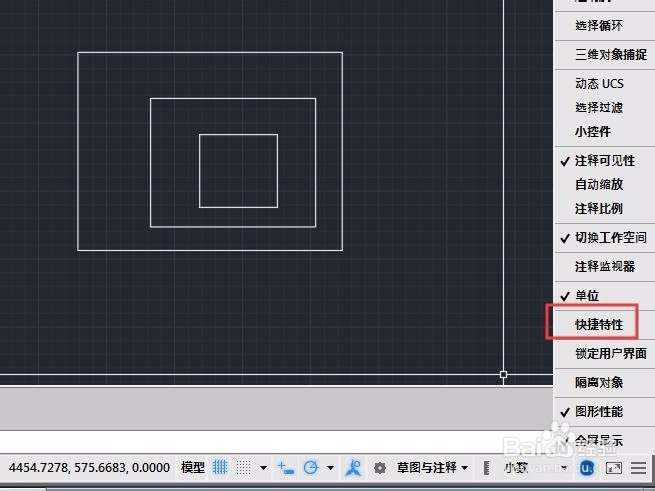Select the outermost rectangle's top edge
Image resolution: width=655 pixels, height=491 pixels.
[x=210, y=53]
